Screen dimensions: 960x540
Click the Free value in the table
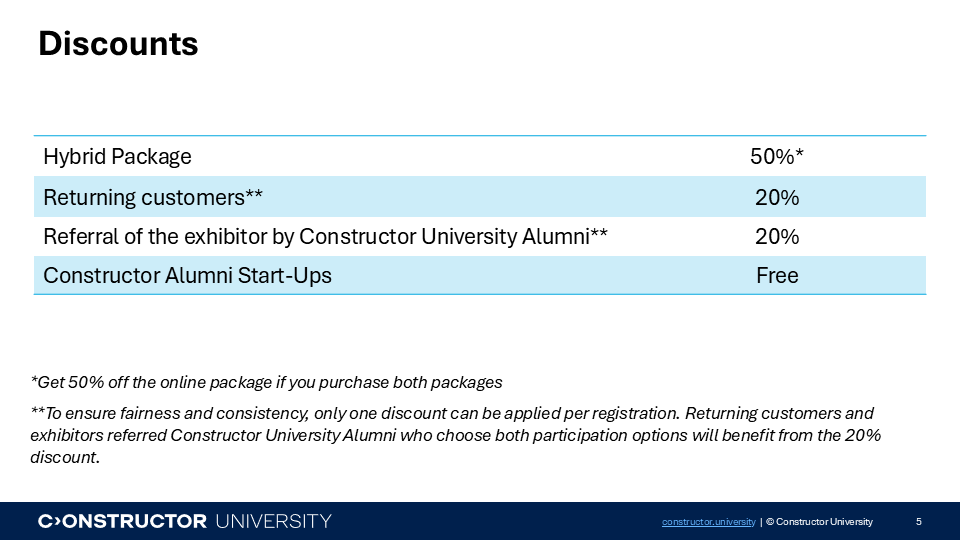coord(777,276)
